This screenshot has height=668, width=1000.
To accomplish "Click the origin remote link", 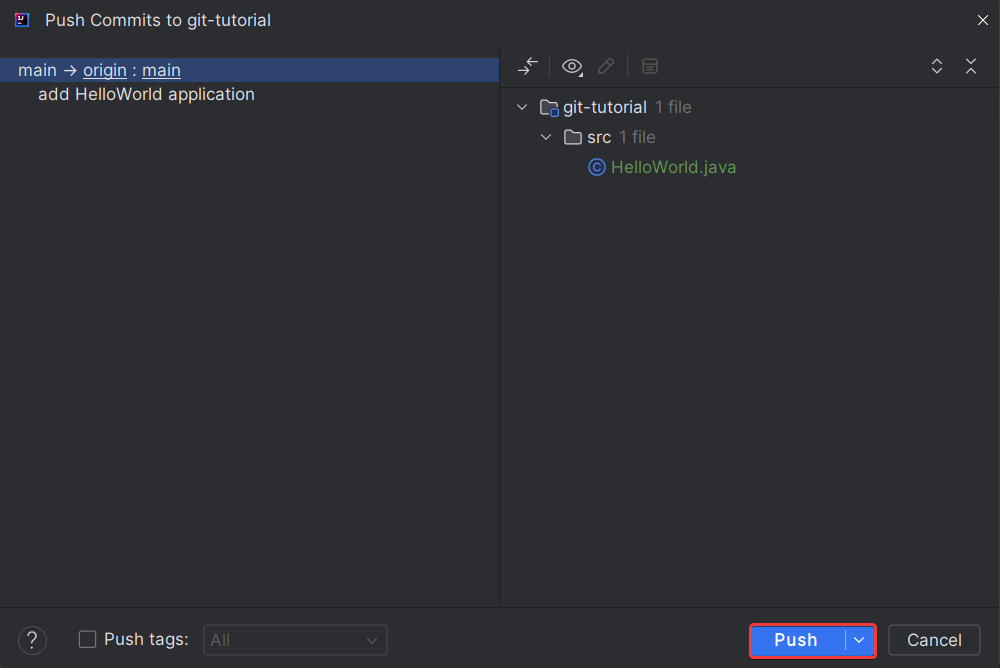I will [x=104, y=70].
